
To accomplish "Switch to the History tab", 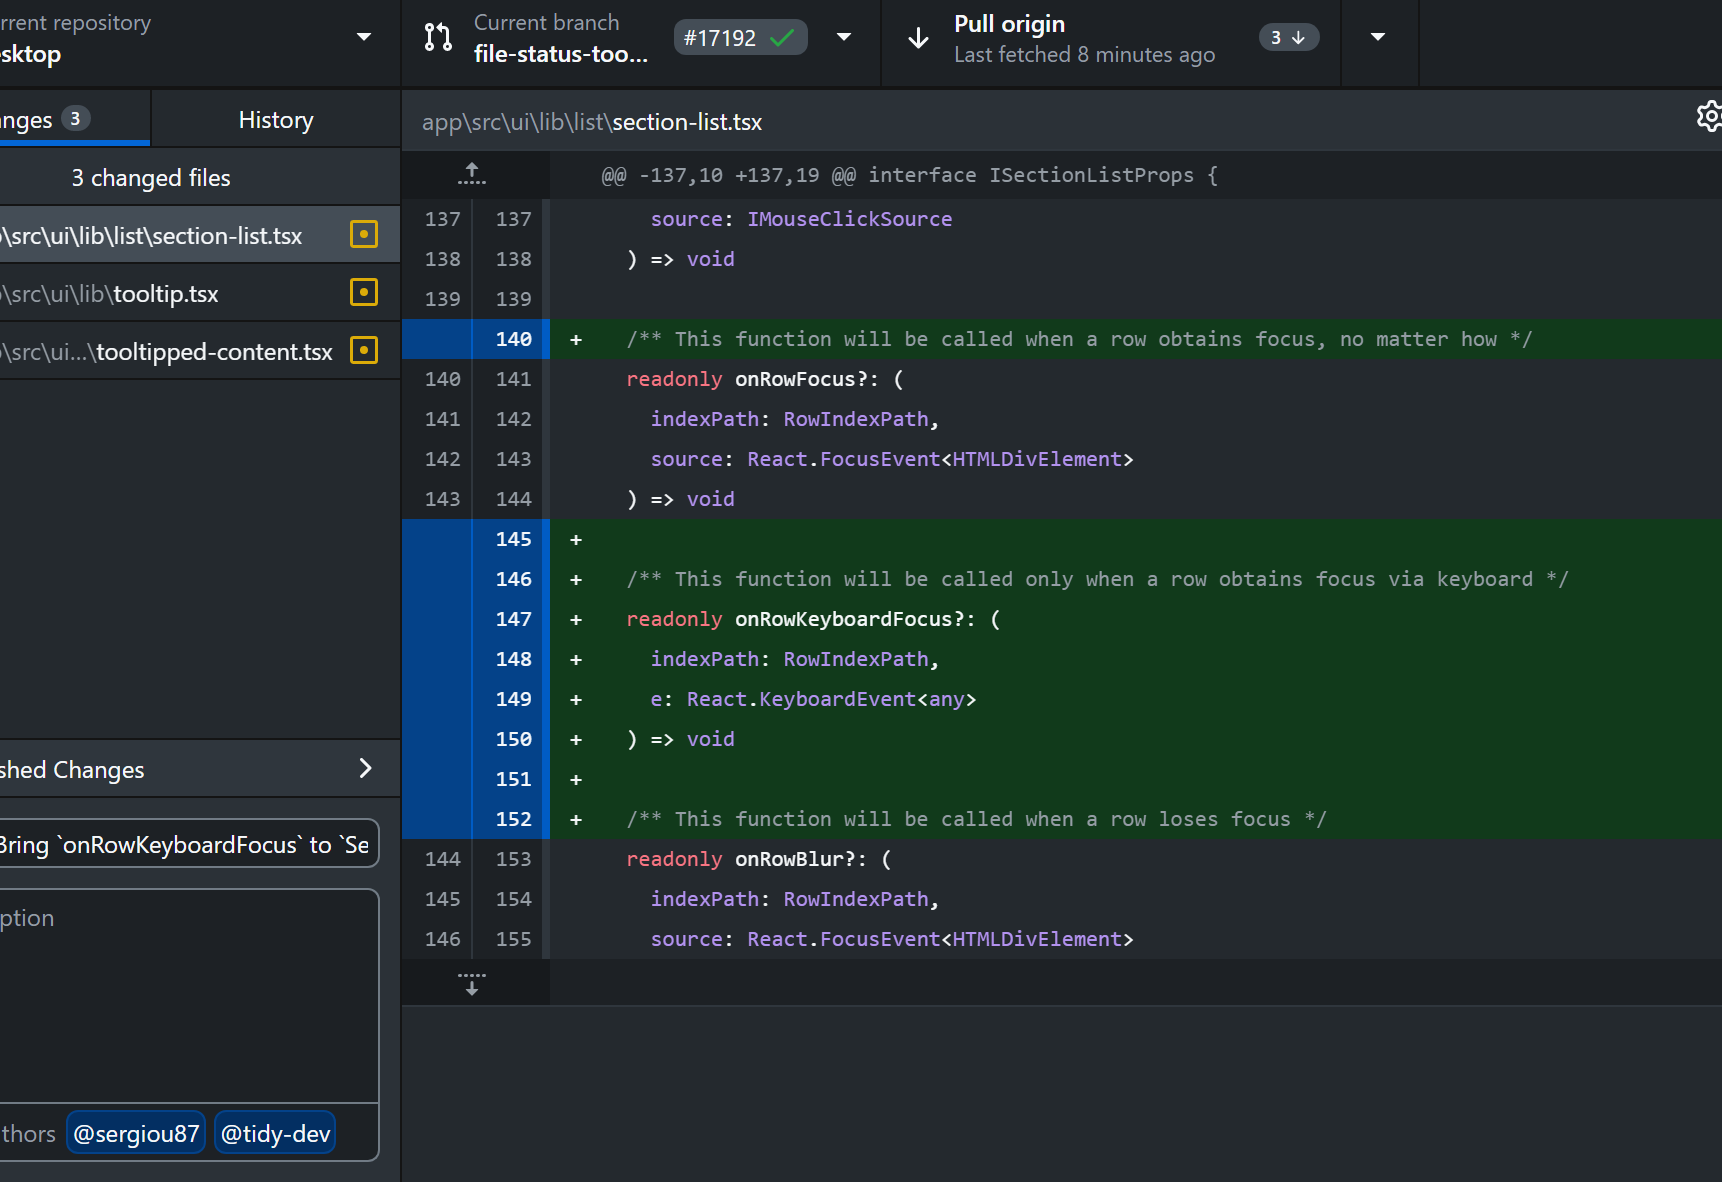I will tap(276, 120).
